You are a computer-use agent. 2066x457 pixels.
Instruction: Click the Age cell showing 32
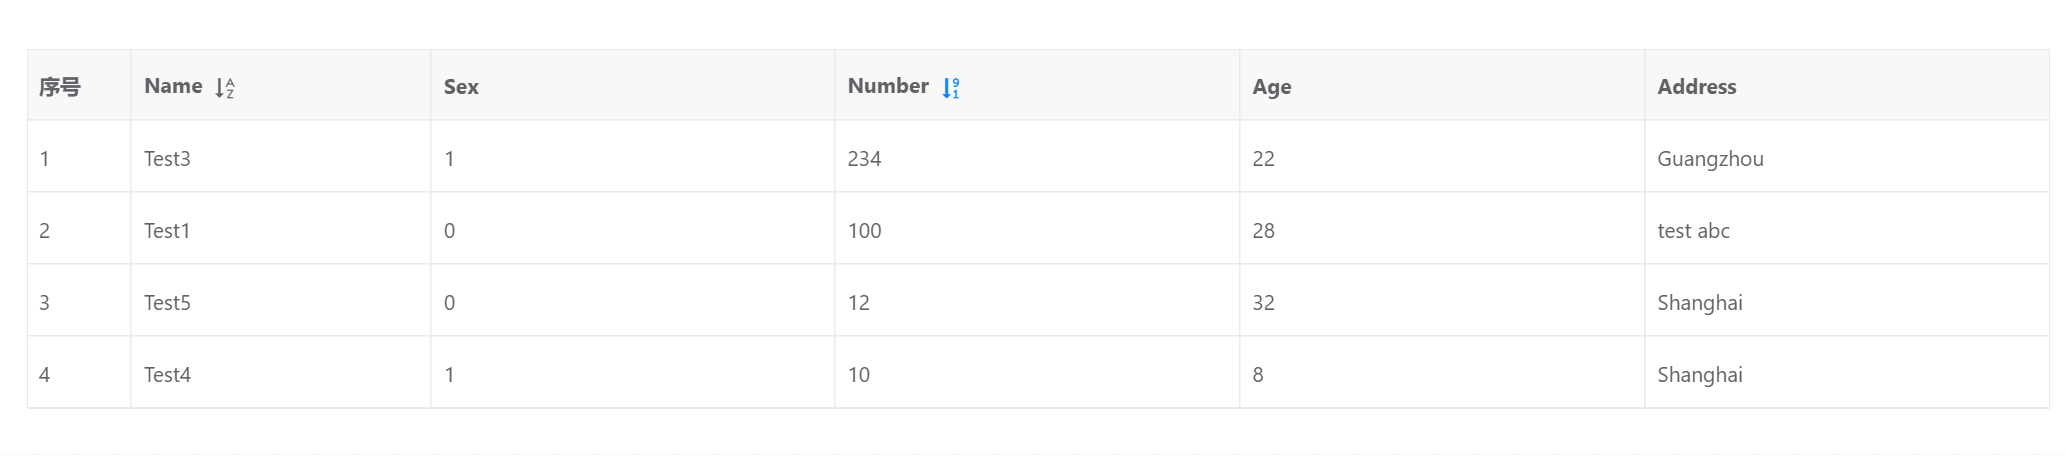coord(1263,303)
